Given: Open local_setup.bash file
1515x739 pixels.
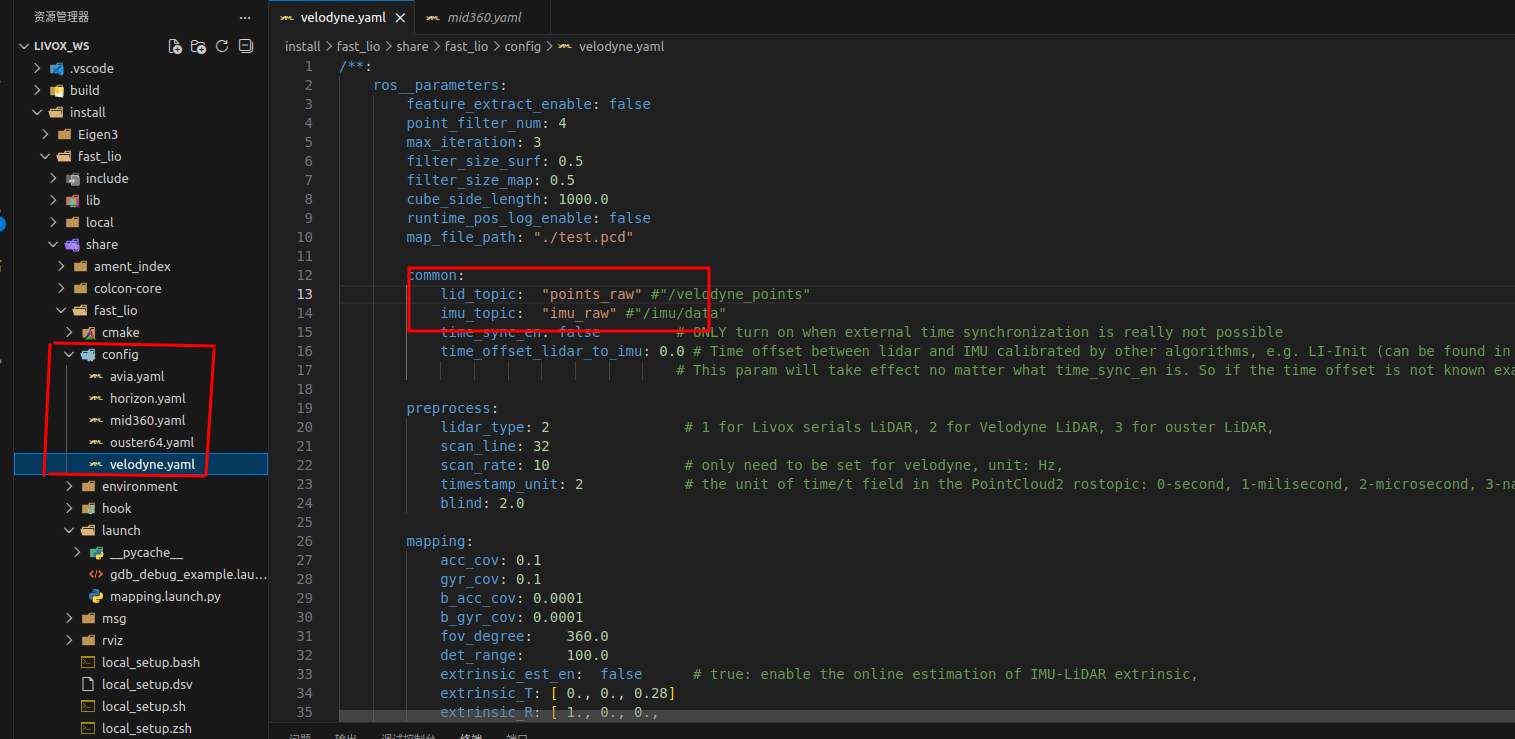Looking at the screenshot, I should (x=151, y=662).
